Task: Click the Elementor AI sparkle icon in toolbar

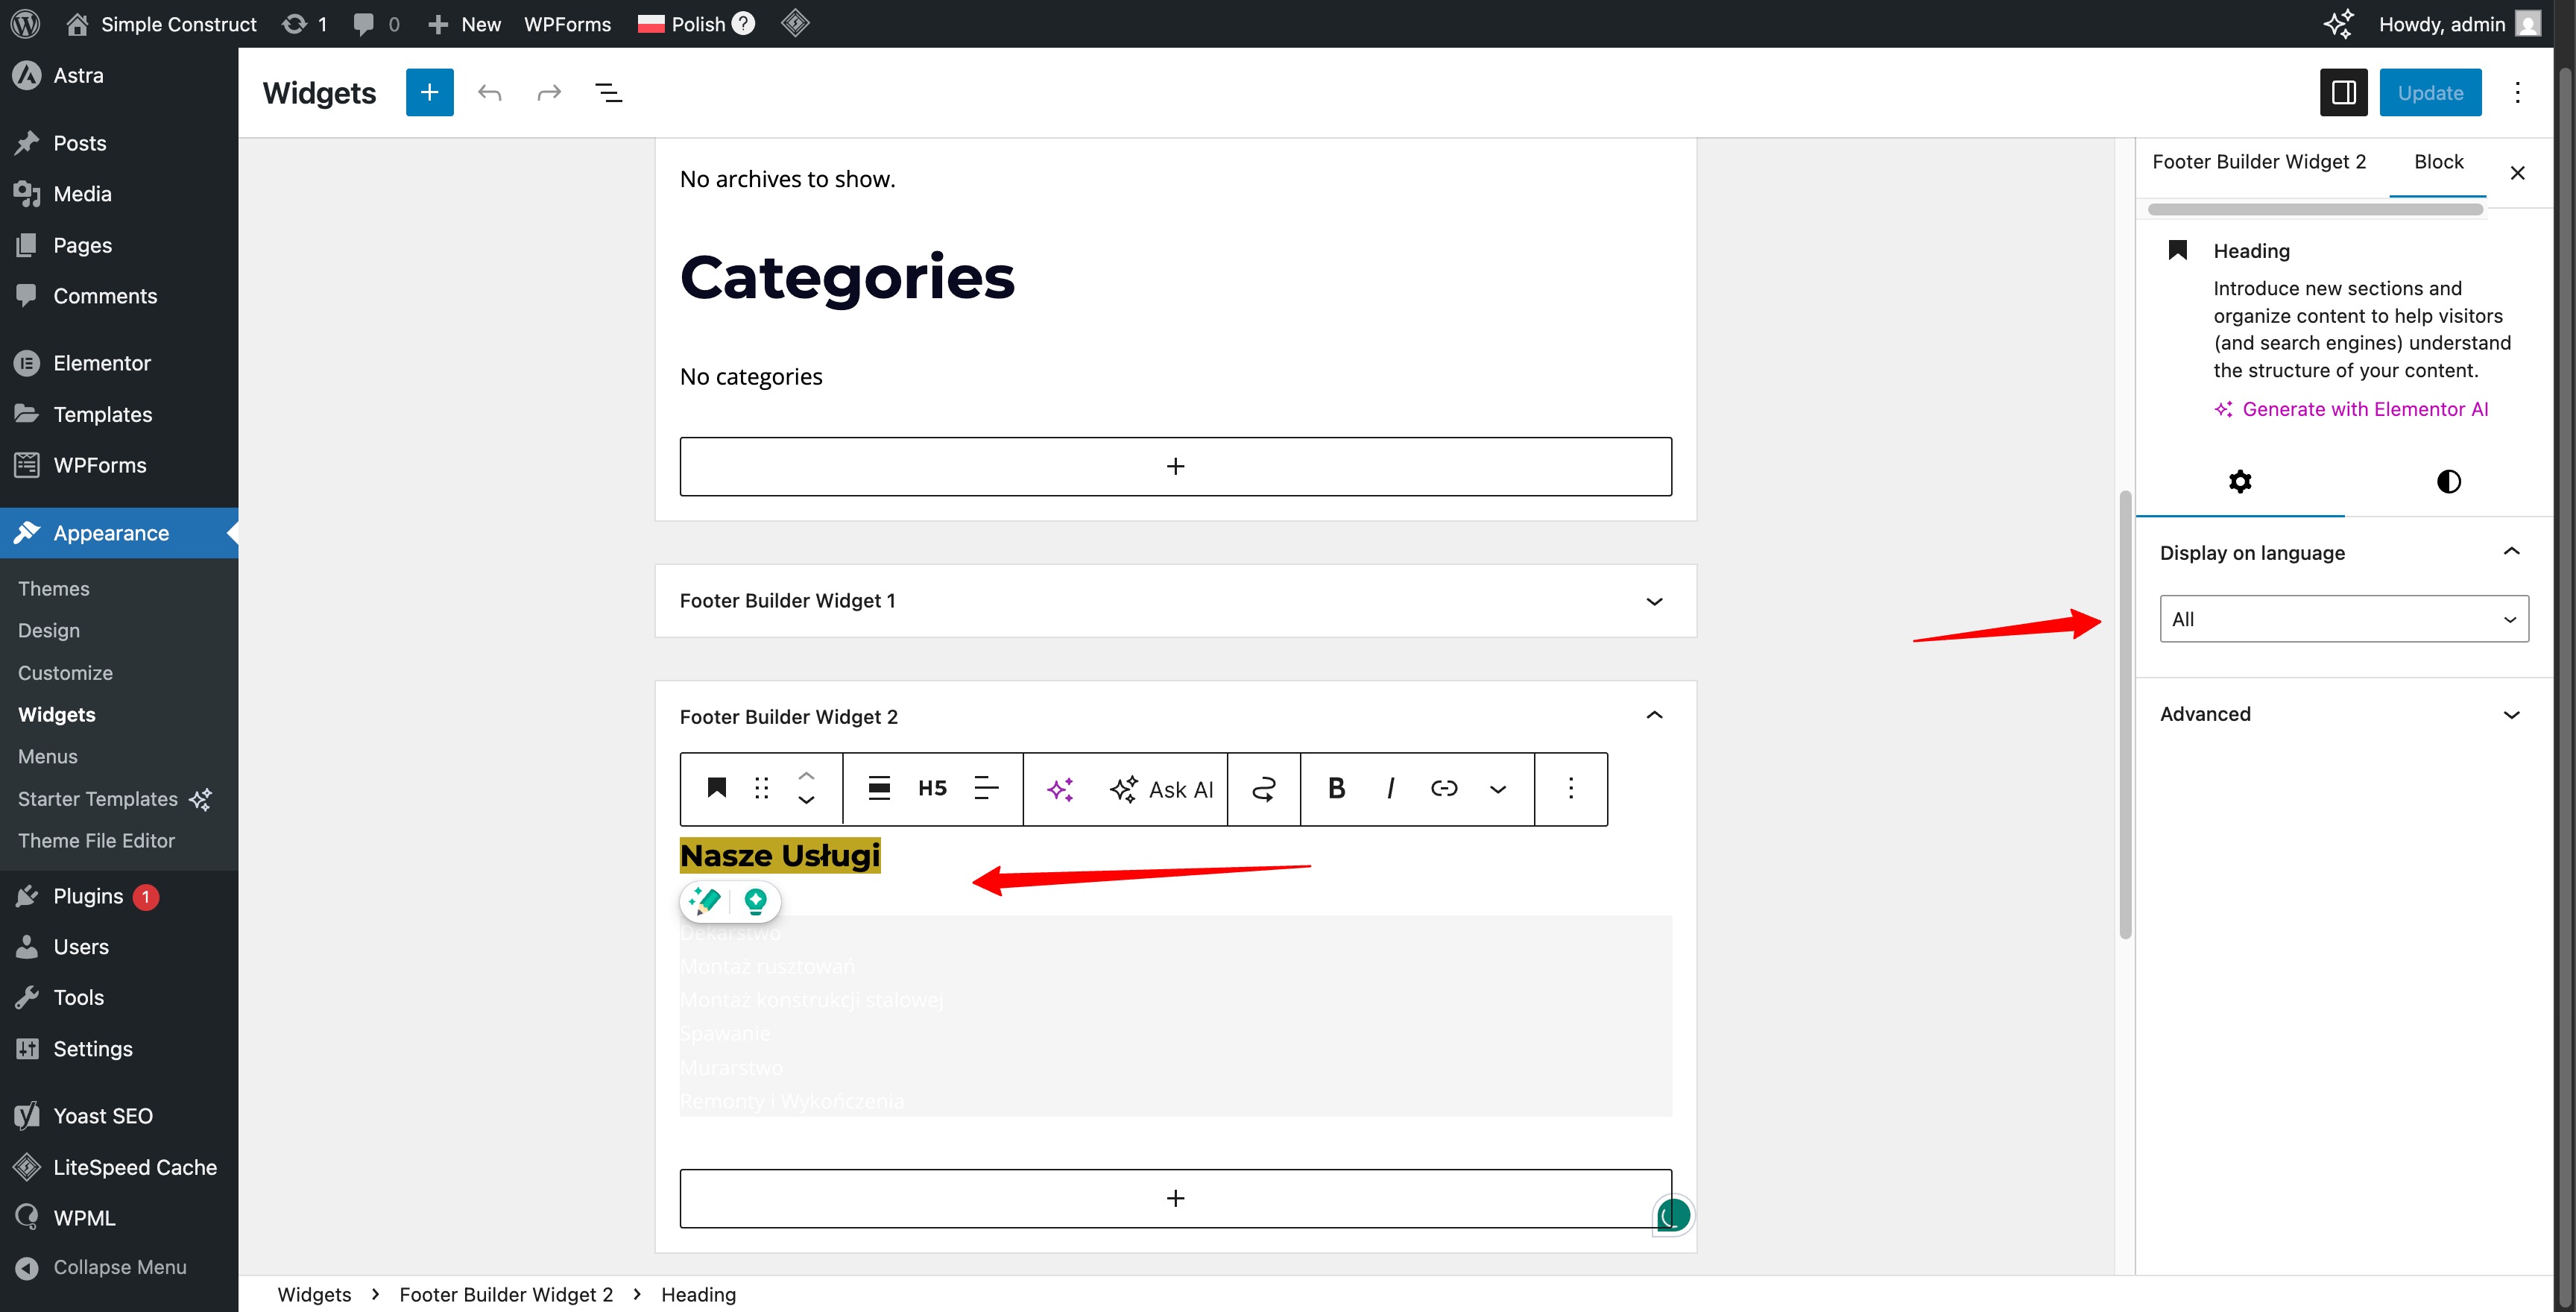Action: coord(1061,789)
